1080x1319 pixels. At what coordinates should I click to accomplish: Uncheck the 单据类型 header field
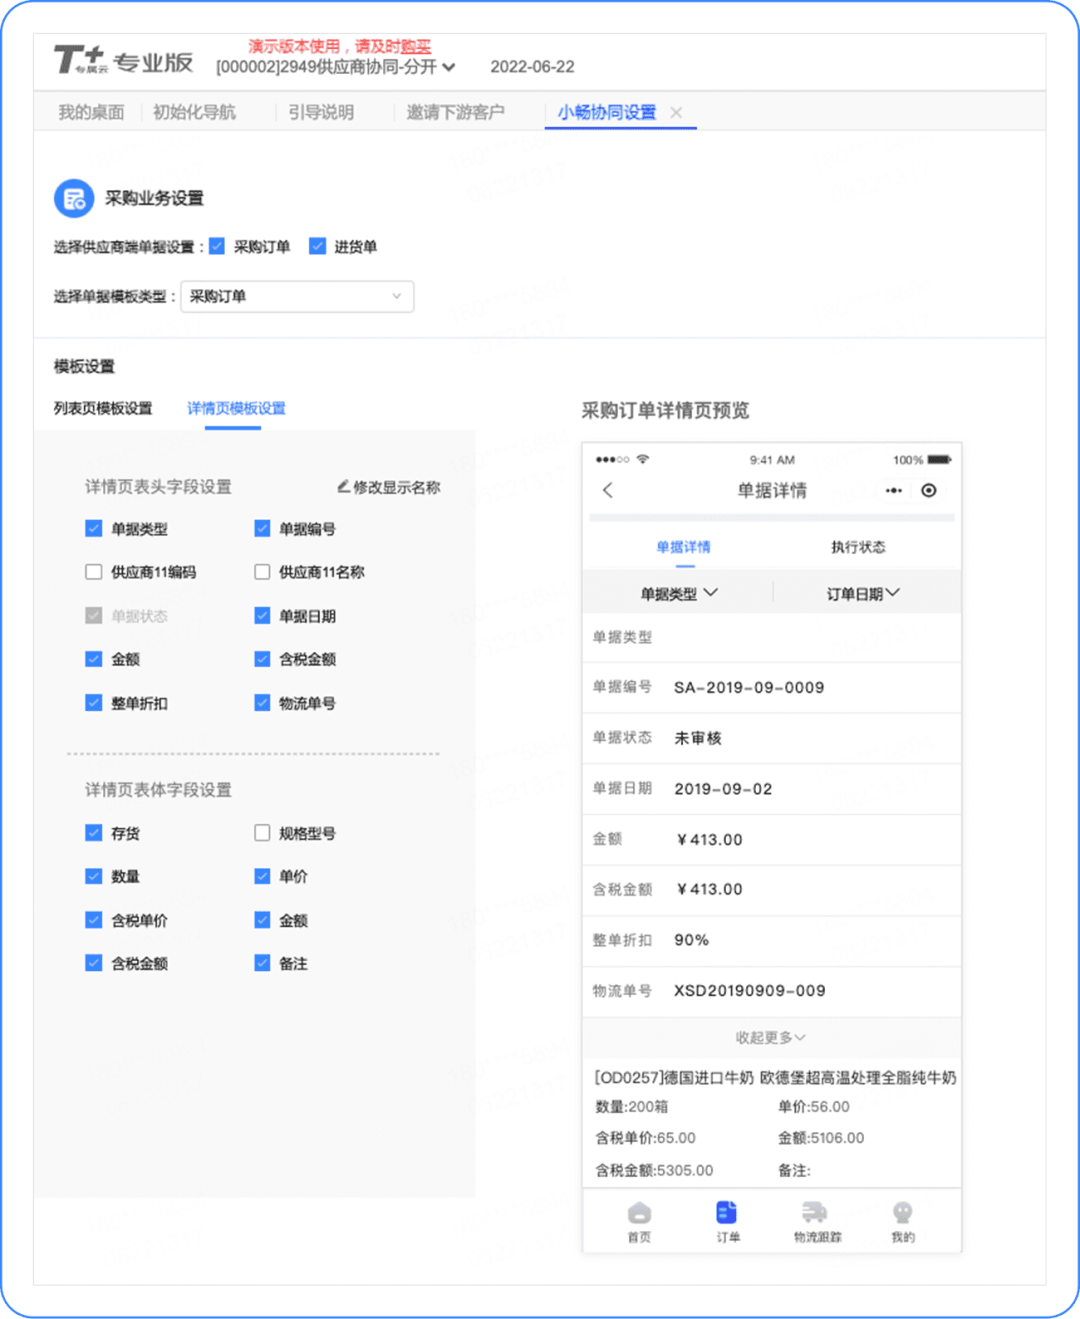[x=94, y=528]
